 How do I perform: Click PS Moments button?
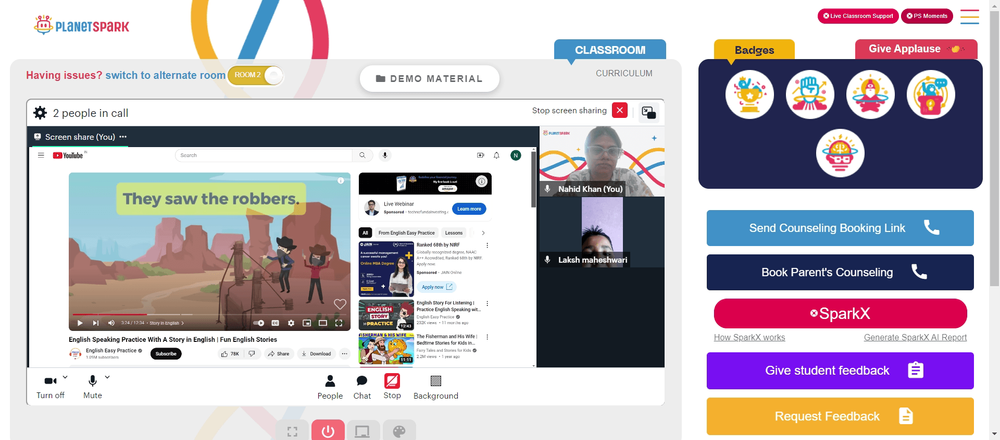click(x=927, y=16)
